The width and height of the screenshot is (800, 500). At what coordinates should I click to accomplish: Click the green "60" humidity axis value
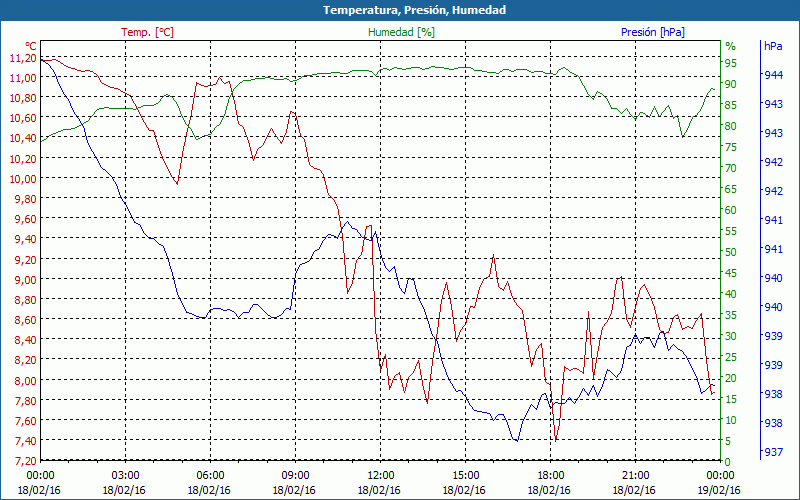click(731, 210)
